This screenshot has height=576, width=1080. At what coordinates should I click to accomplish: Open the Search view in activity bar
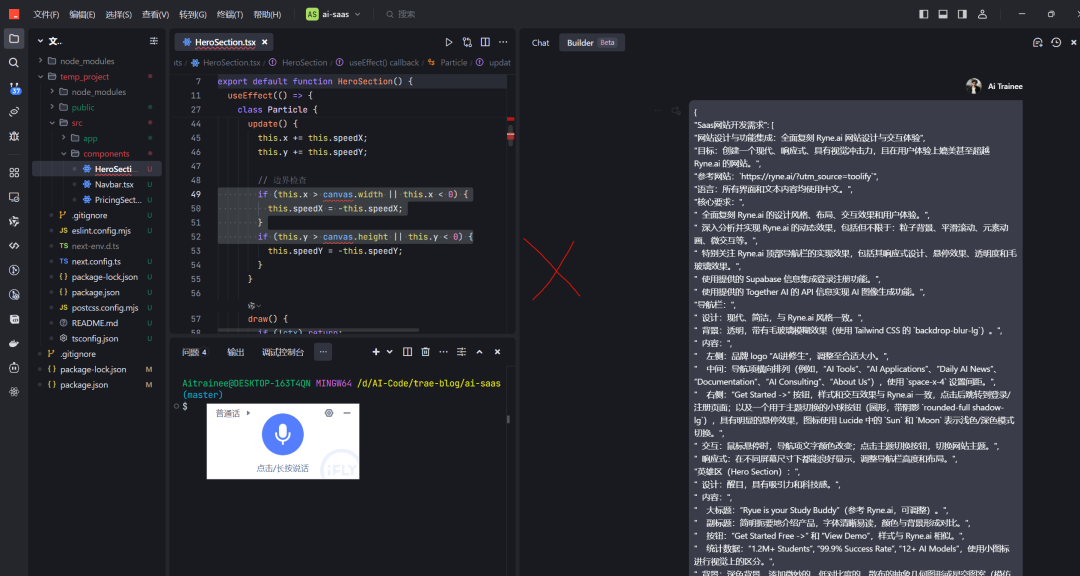(x=14, y=62)
